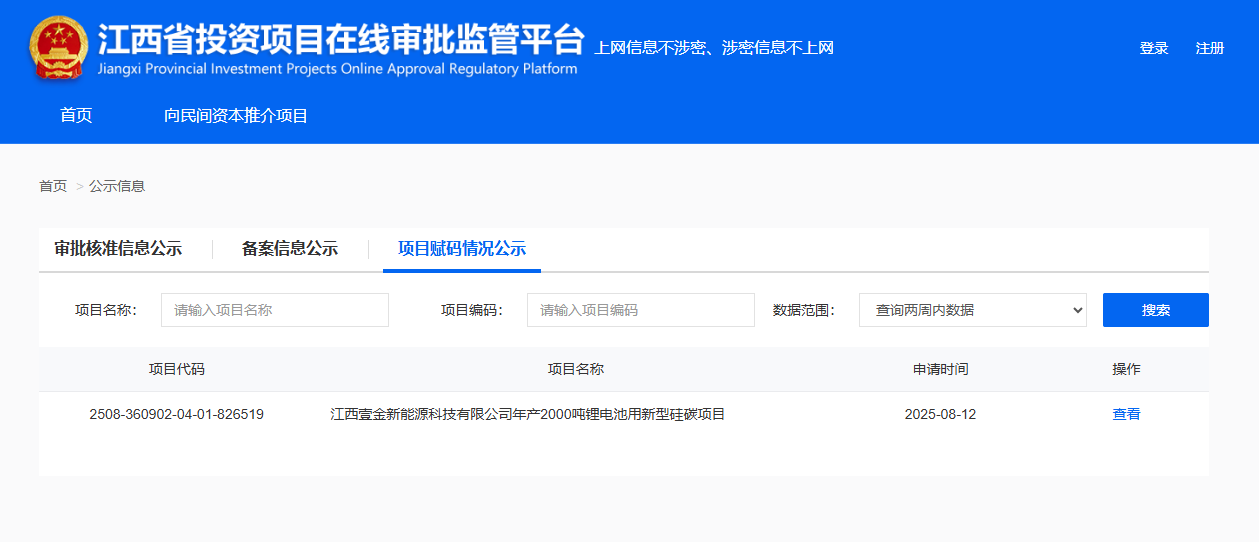The image size is (1259, 542).
Task: Switch to the 备案信息公示 tab
Action: [290, 249]
